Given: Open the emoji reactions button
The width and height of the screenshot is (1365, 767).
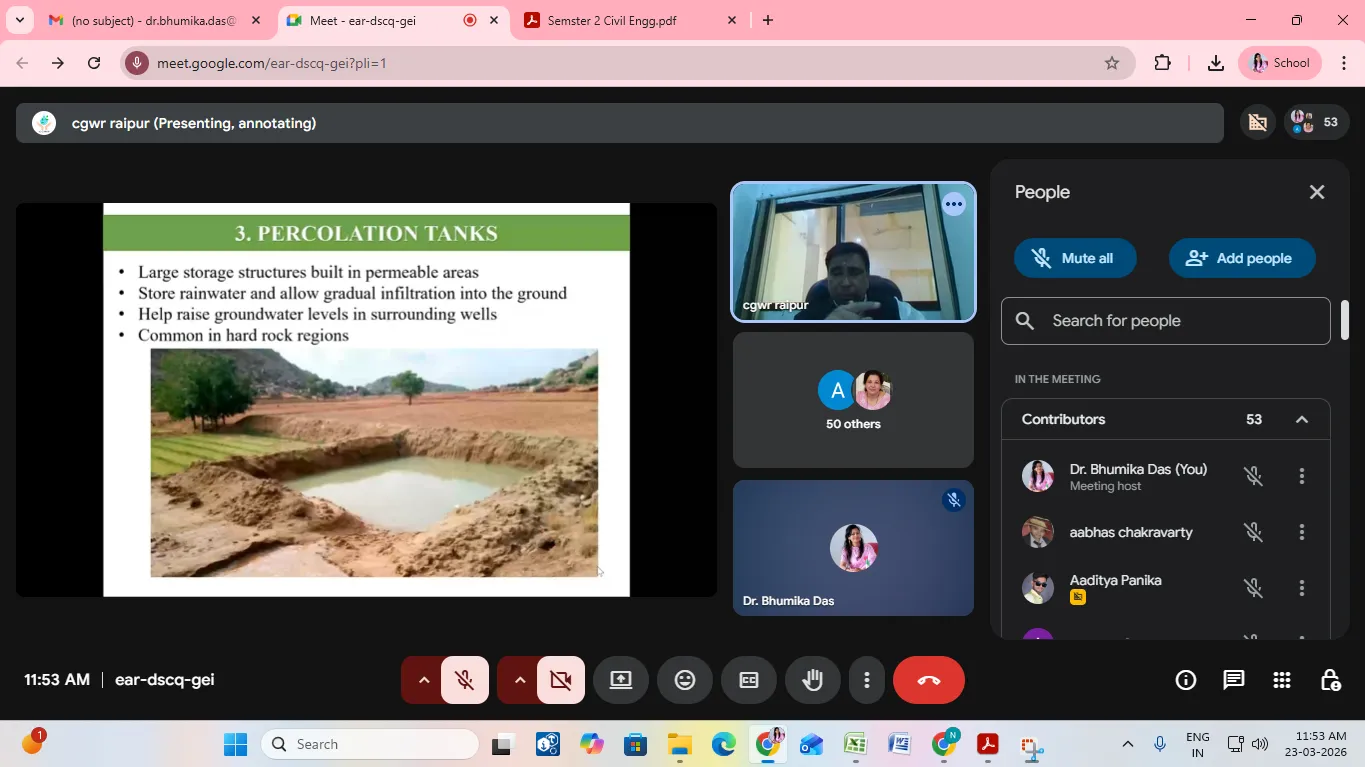Looking at the screenshot, I should tap(685, 680).
